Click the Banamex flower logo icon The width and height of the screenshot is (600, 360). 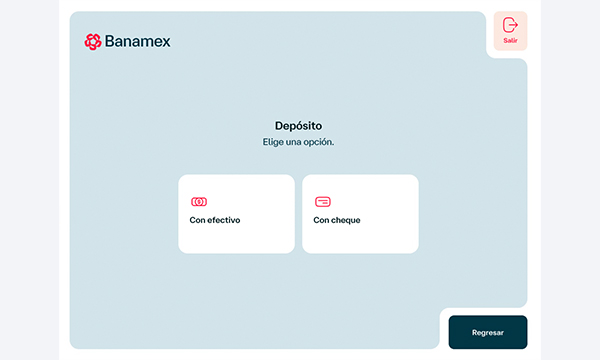point(93,41)
